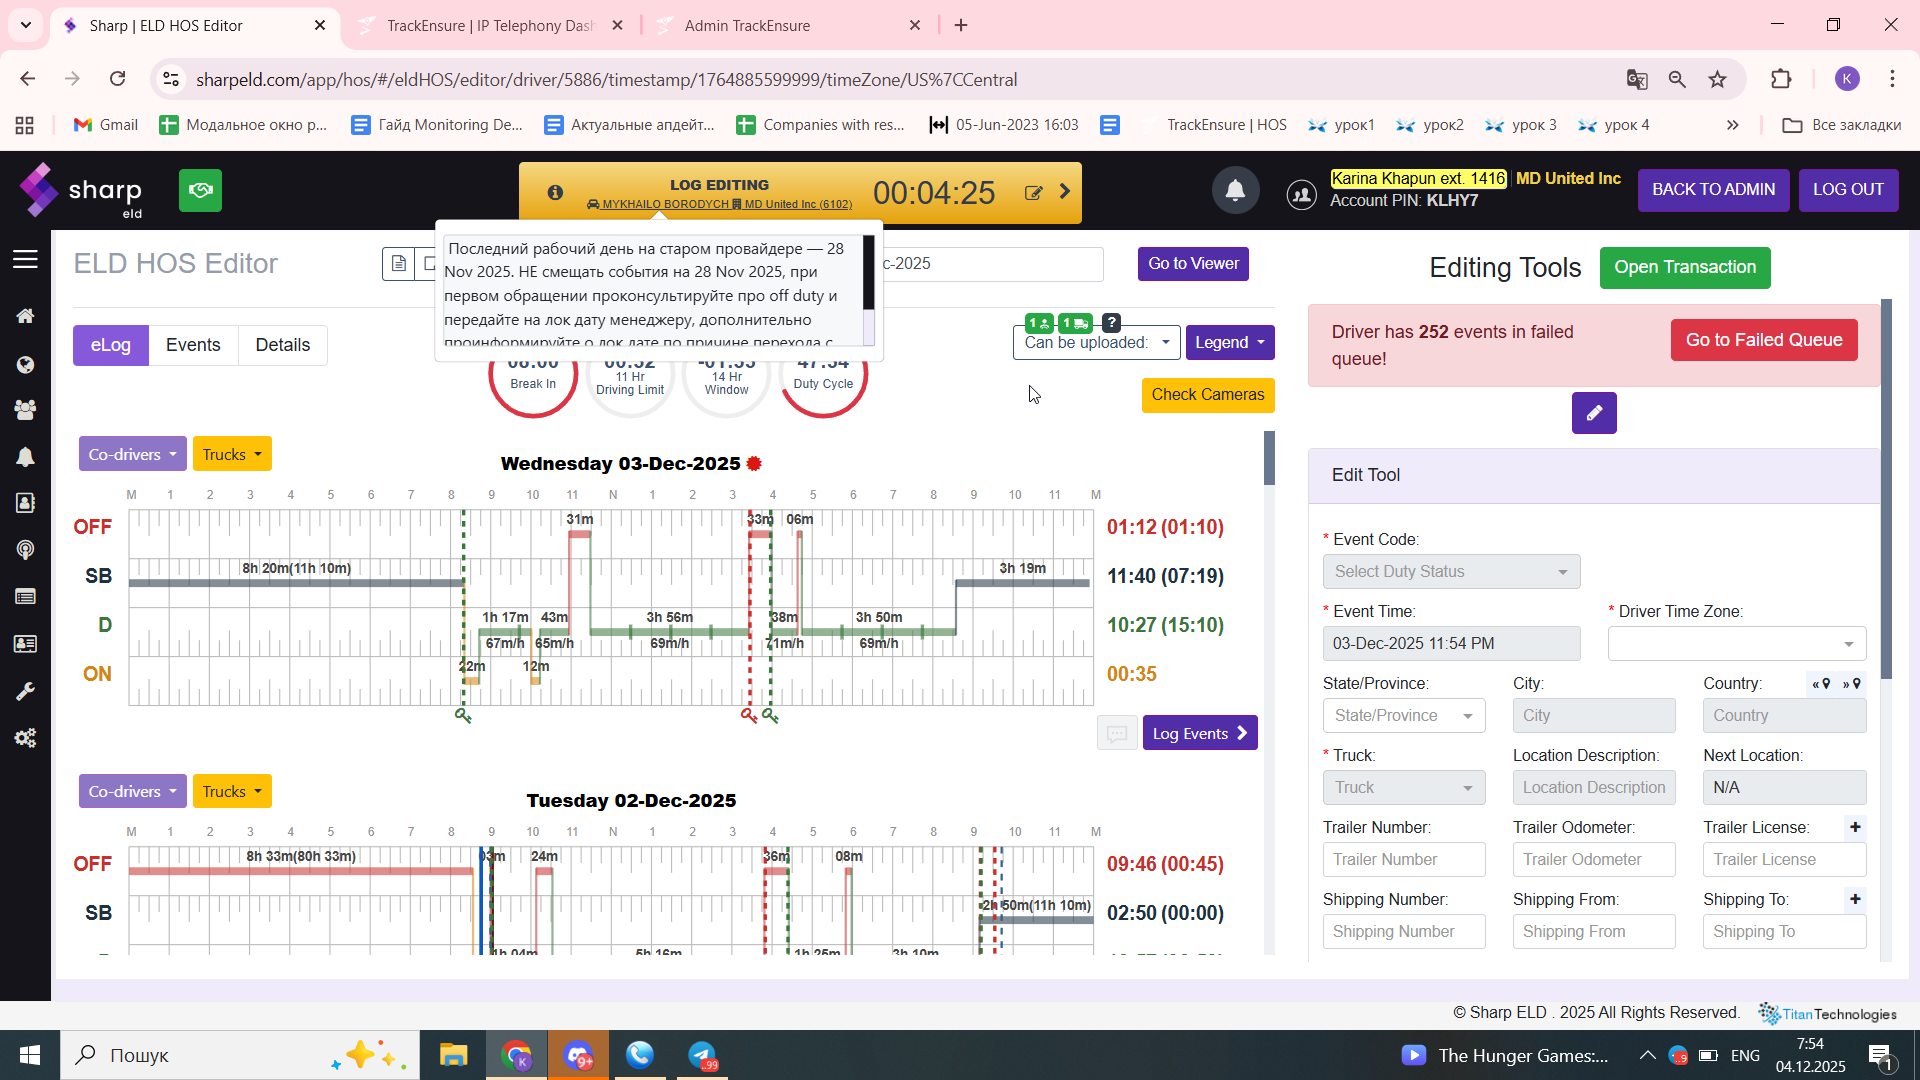The width and height of the screenshot is (1920, 1080).
Task: Switch to the Details tab
Action: point(282,345)
